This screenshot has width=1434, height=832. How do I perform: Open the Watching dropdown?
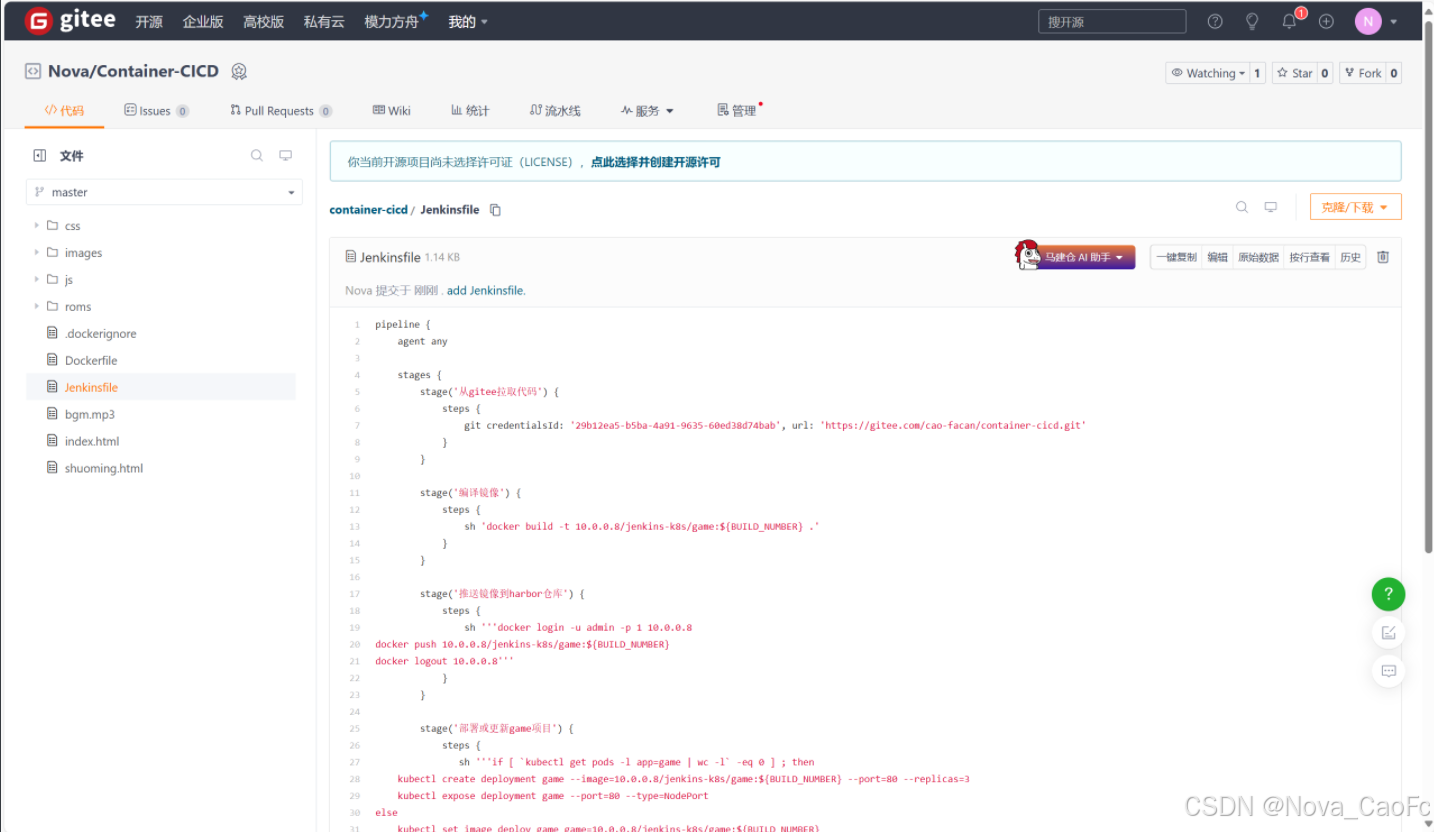tap(1207, 73)
